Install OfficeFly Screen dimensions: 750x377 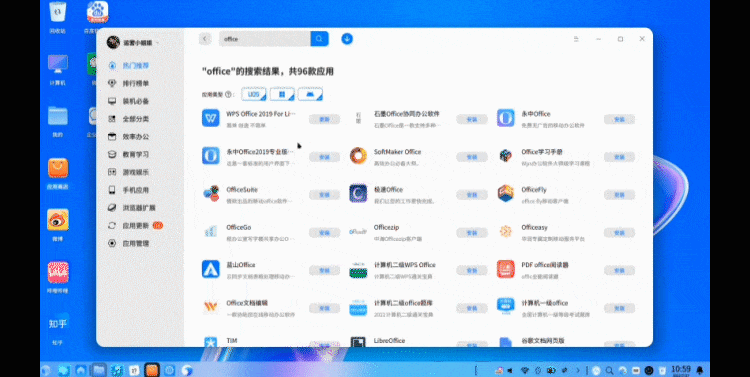(x=619, y=195)
